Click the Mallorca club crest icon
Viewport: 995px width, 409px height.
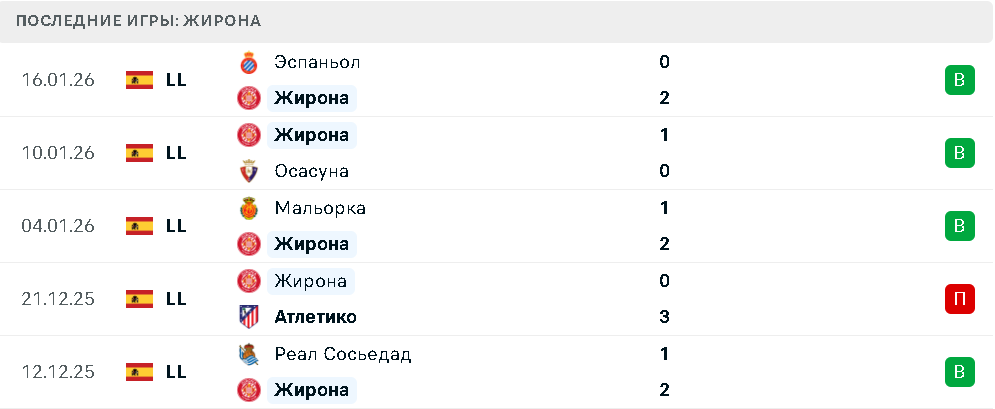pos(248,208)
